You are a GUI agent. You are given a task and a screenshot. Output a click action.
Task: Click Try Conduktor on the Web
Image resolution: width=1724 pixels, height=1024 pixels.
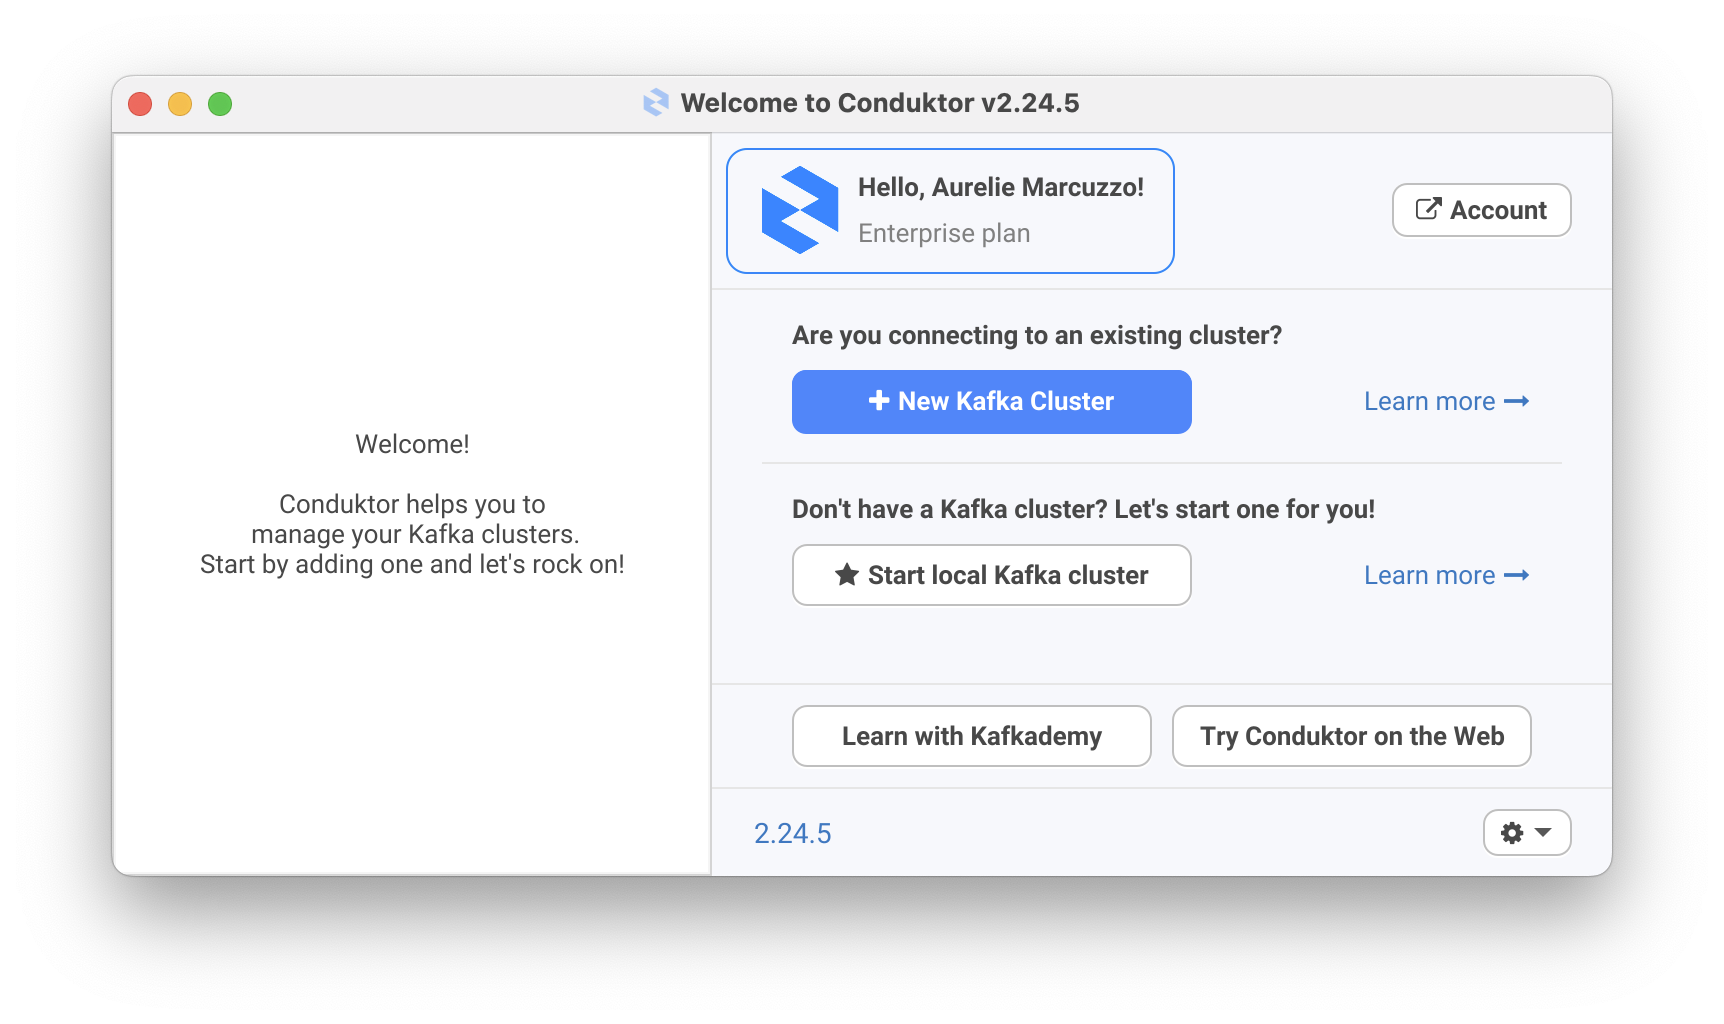(x=1351, y=736)
